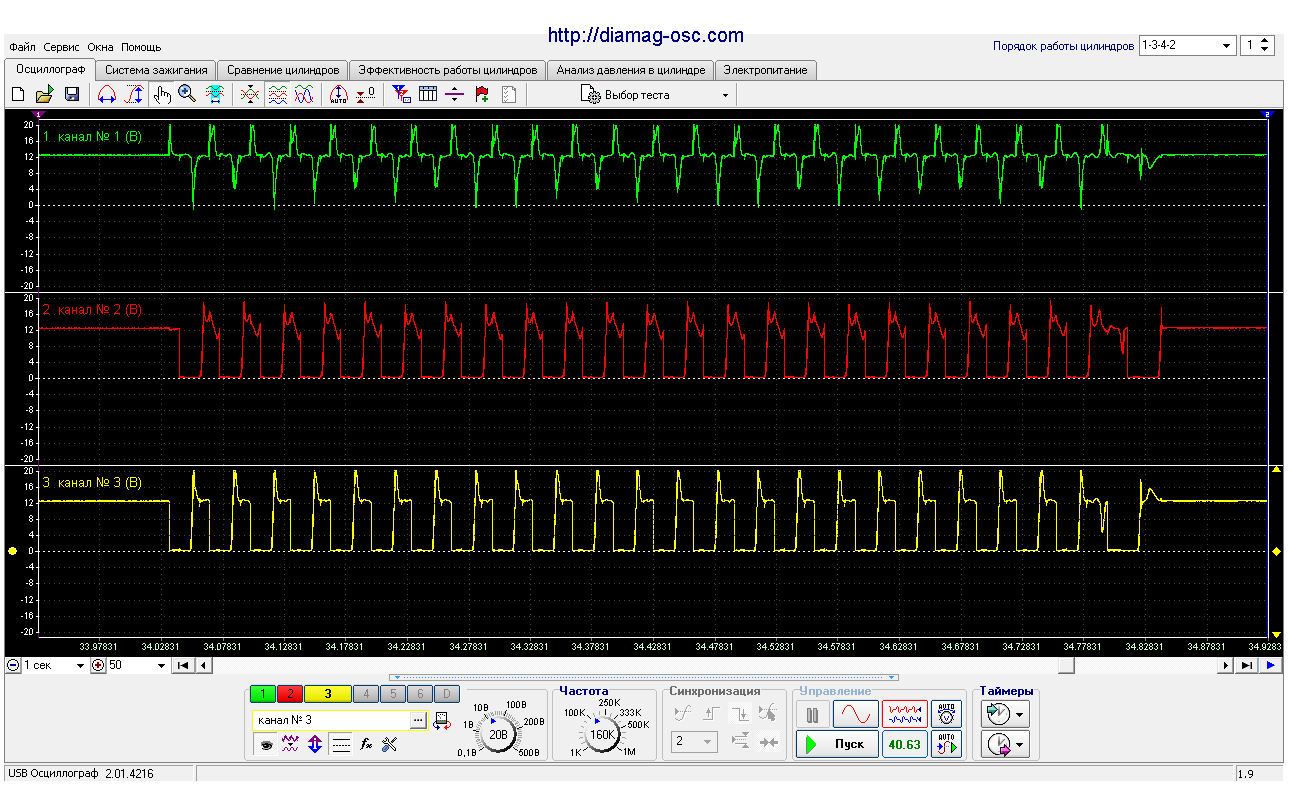Toggle yellow channel 3 button
This screenshot has width=1296, height=786.
[x=327, y=694]
